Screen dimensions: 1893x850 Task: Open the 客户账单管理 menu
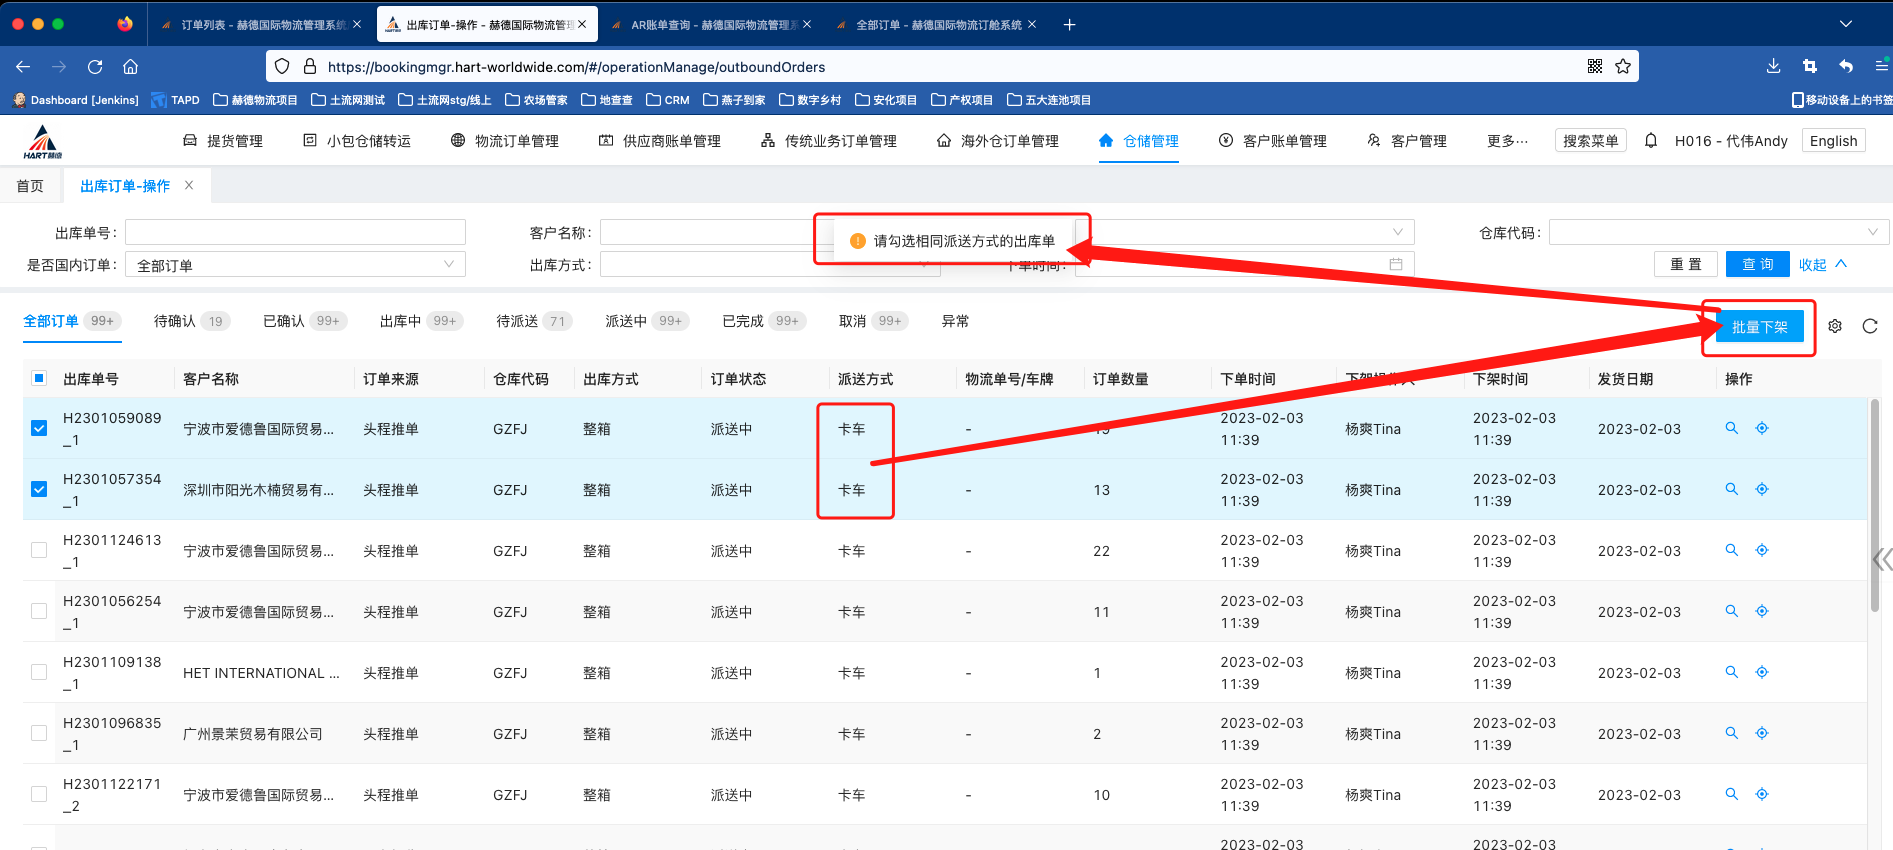(x=1273, y=141)
